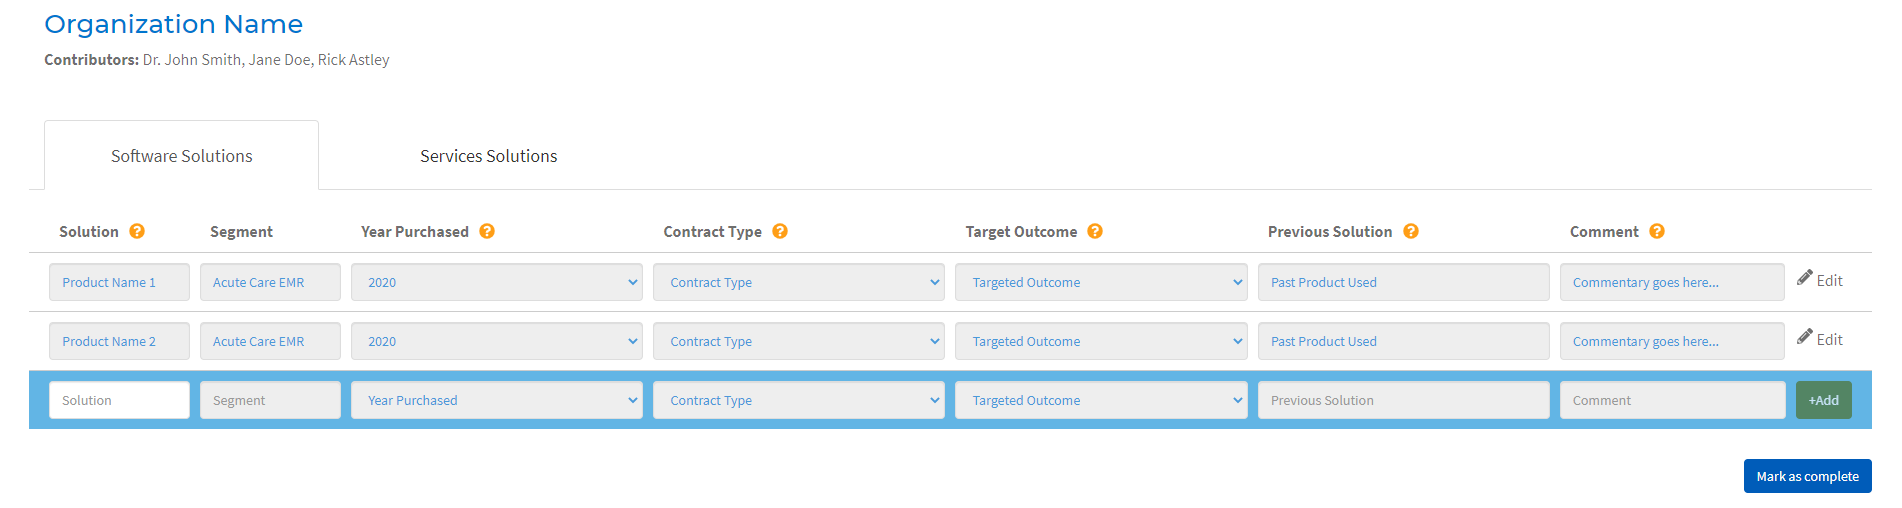Click the Solution column help icon
Screen dimensions: 1902x508
137,231
